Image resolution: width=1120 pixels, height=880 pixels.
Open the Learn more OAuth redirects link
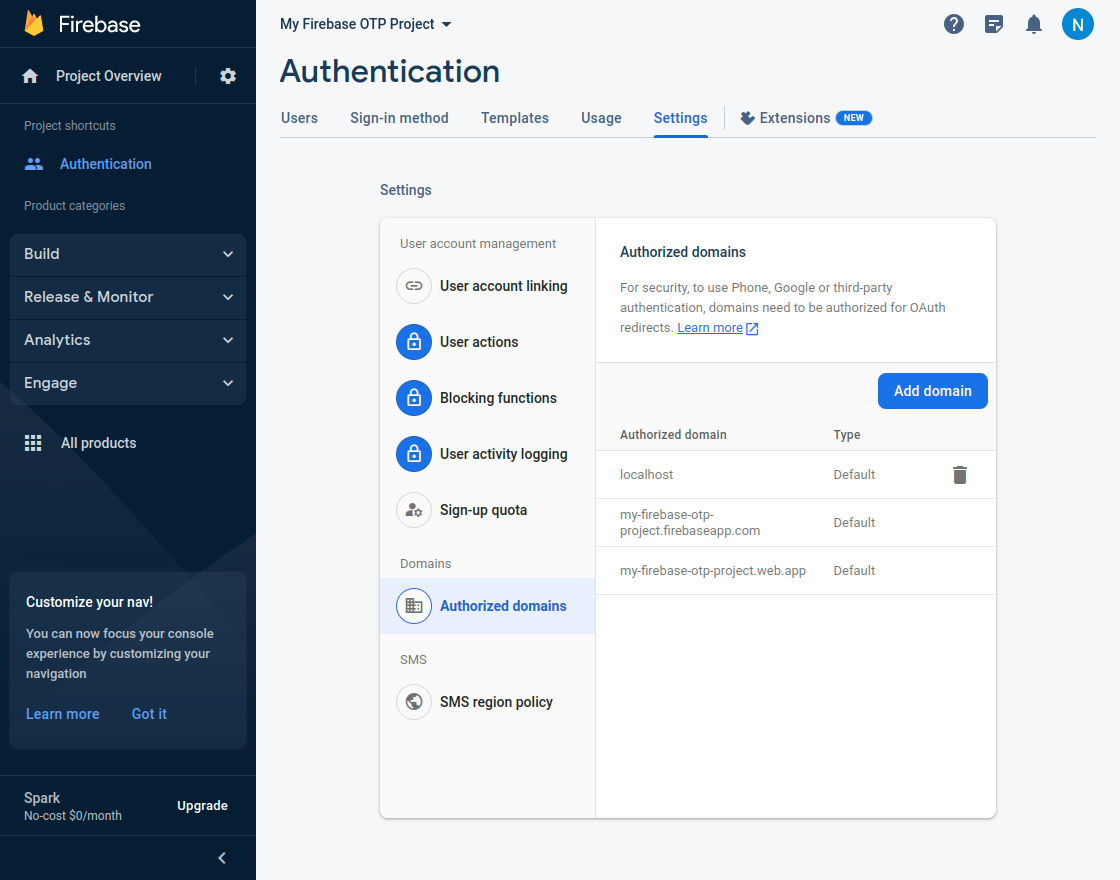tap(711, 327)
